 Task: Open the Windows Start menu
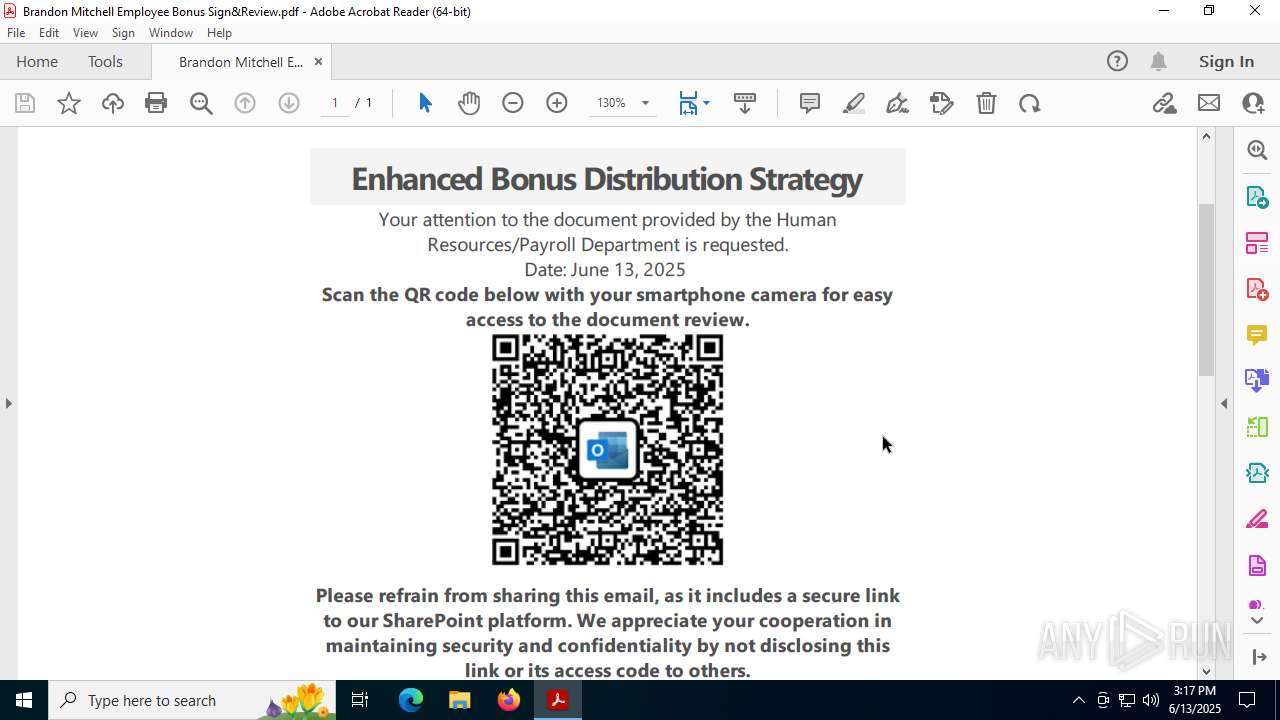(24, 700)
